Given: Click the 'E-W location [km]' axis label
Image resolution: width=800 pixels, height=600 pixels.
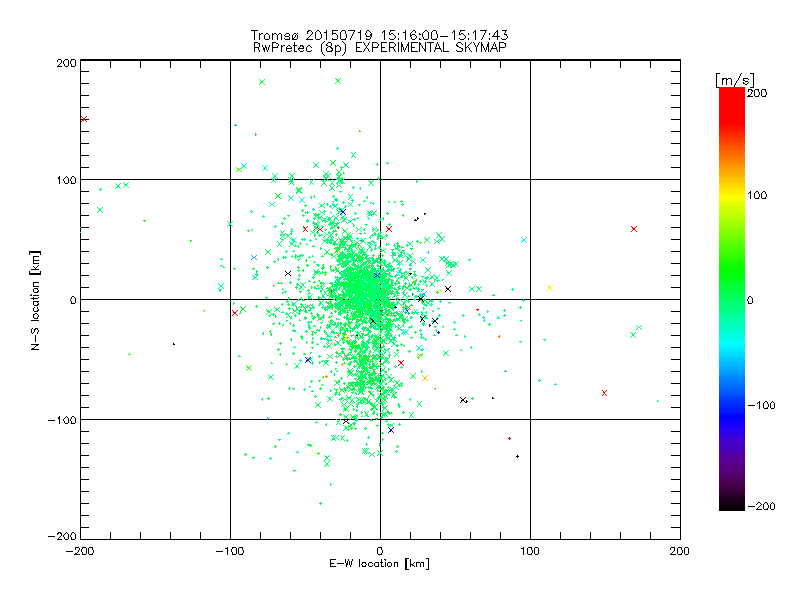Looking at the screenshot, I should click(379, 564).
